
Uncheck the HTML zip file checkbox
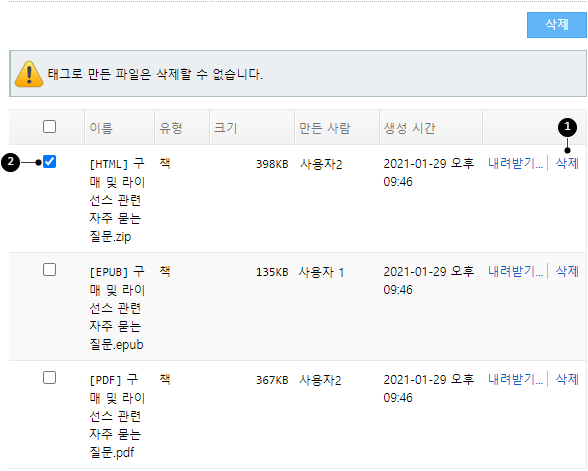(x=50, y=162)
